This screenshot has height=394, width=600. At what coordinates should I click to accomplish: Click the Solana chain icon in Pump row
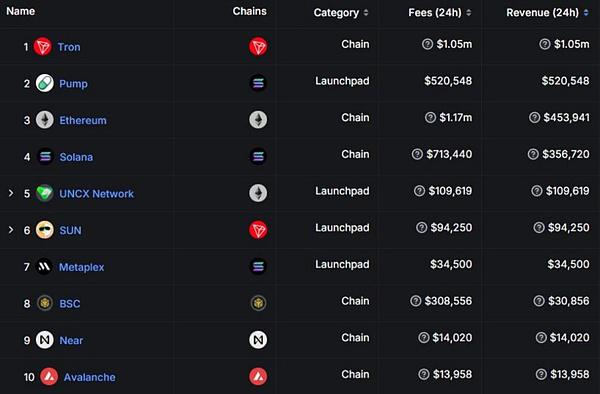pyautogui.click(x=258, y=83)
